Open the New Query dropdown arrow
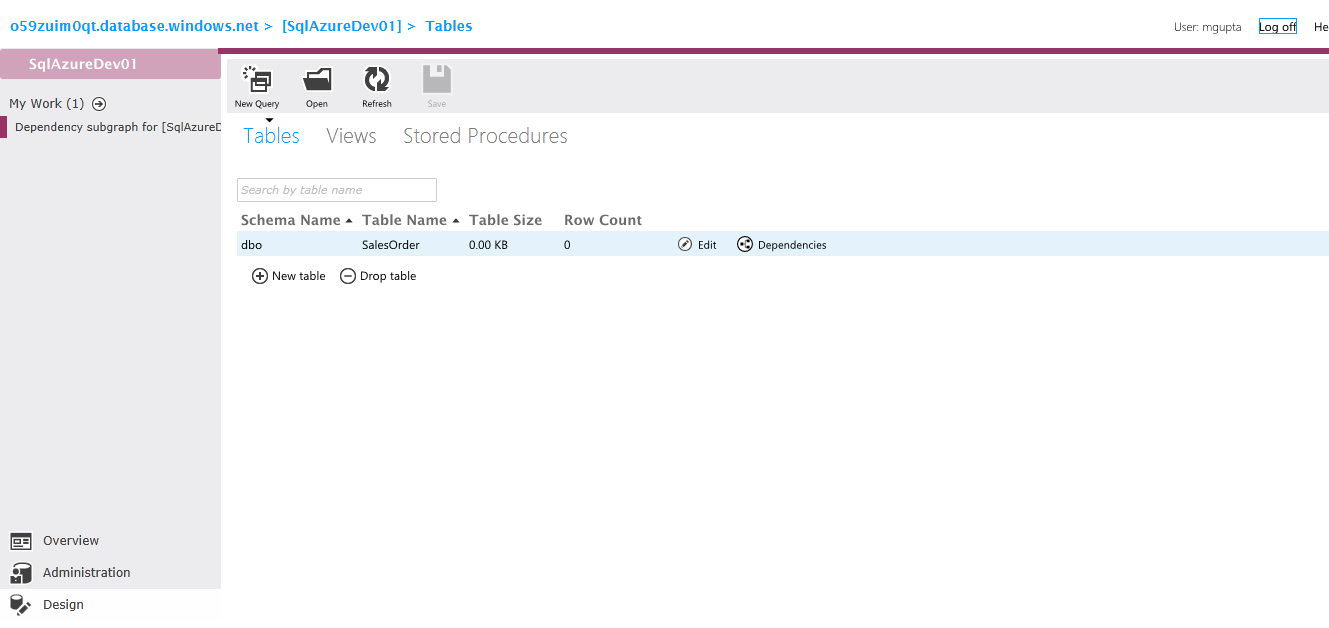The width and height of the screenshot is (1329, 628). tap(269, 120)
